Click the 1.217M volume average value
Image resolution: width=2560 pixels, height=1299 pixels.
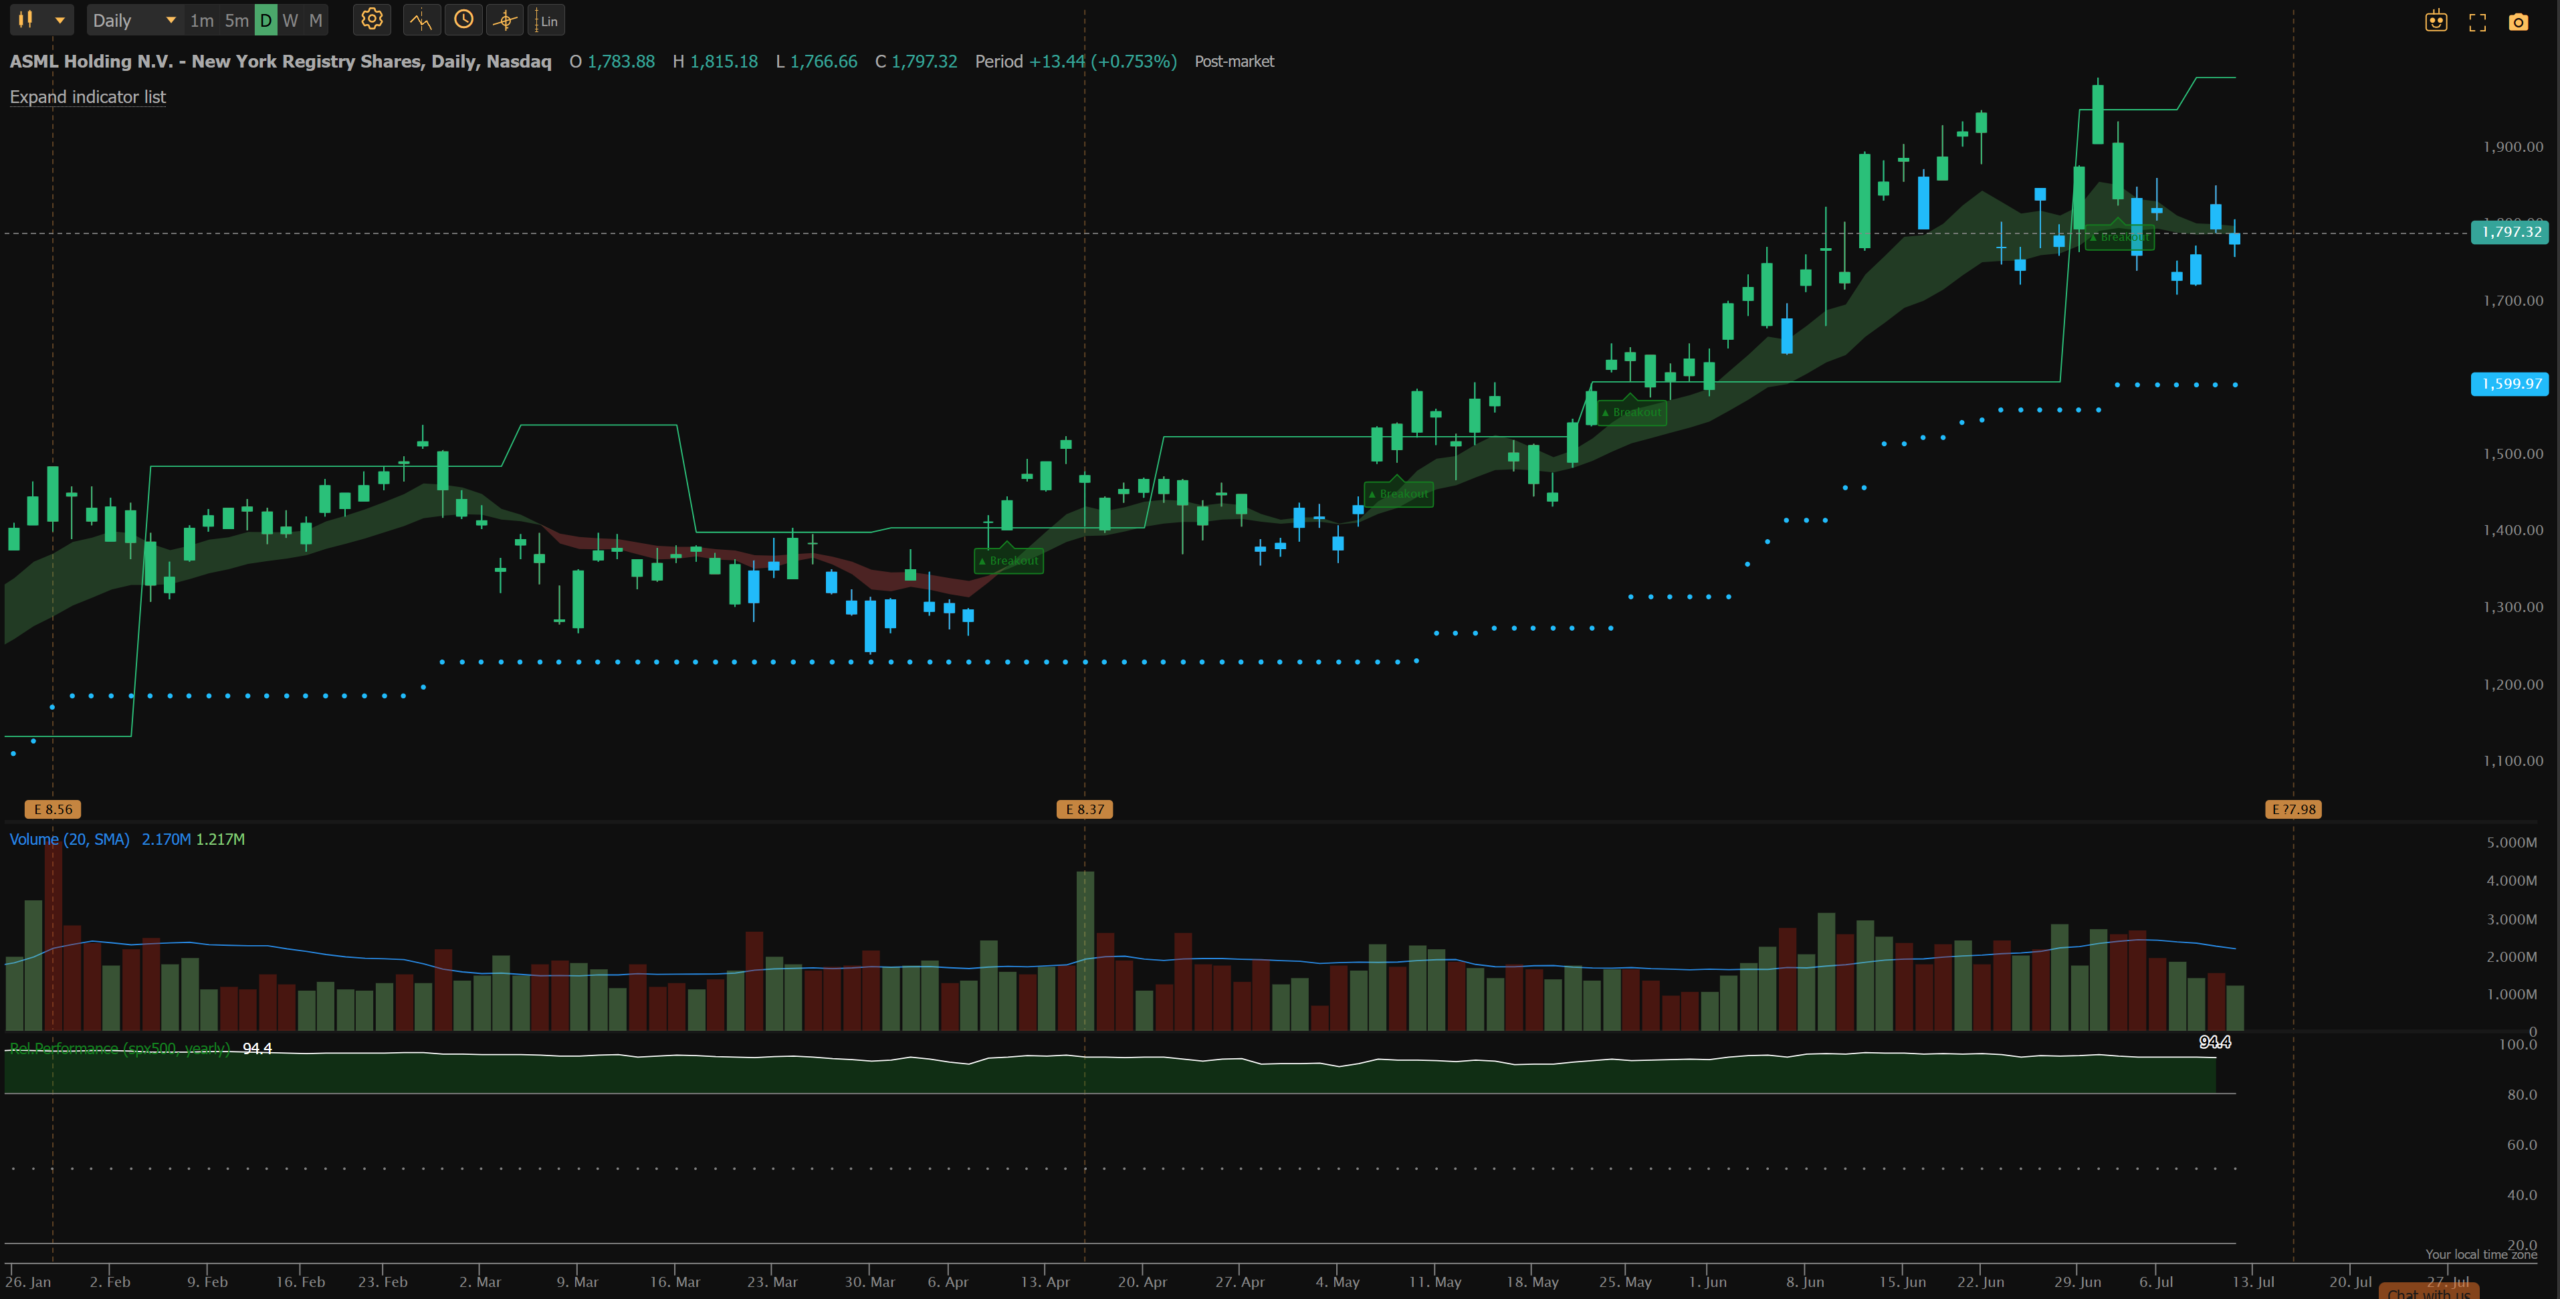pos(220,839)
